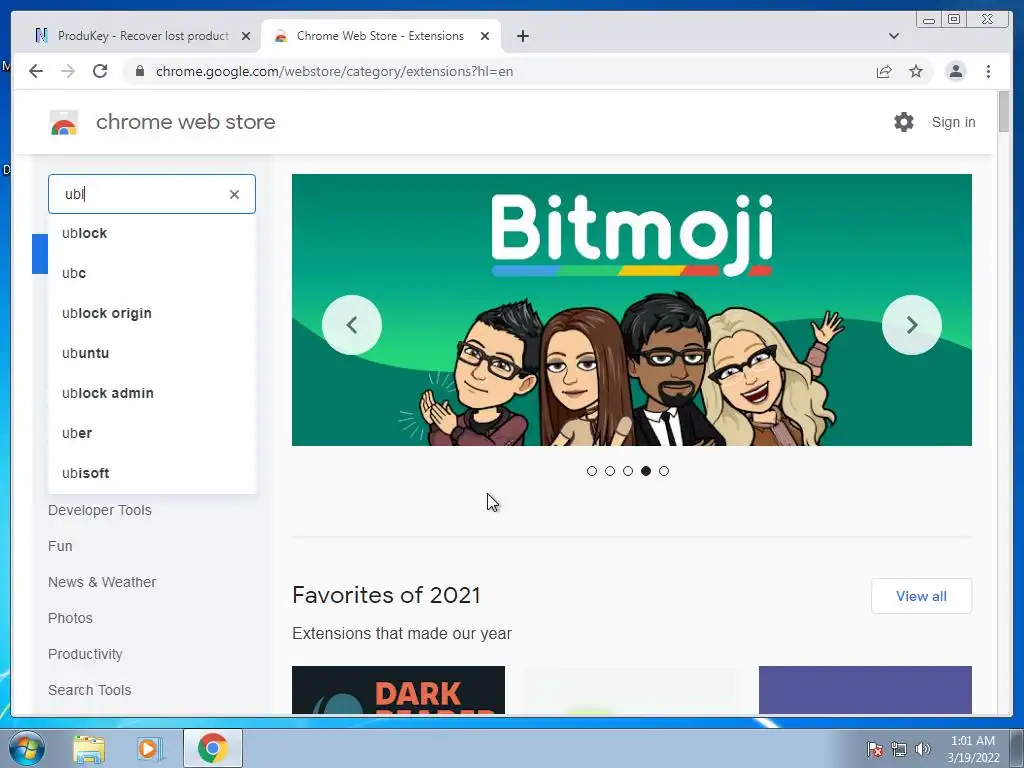Choose the 'ubc' suggestion

[x=152, y=273]
